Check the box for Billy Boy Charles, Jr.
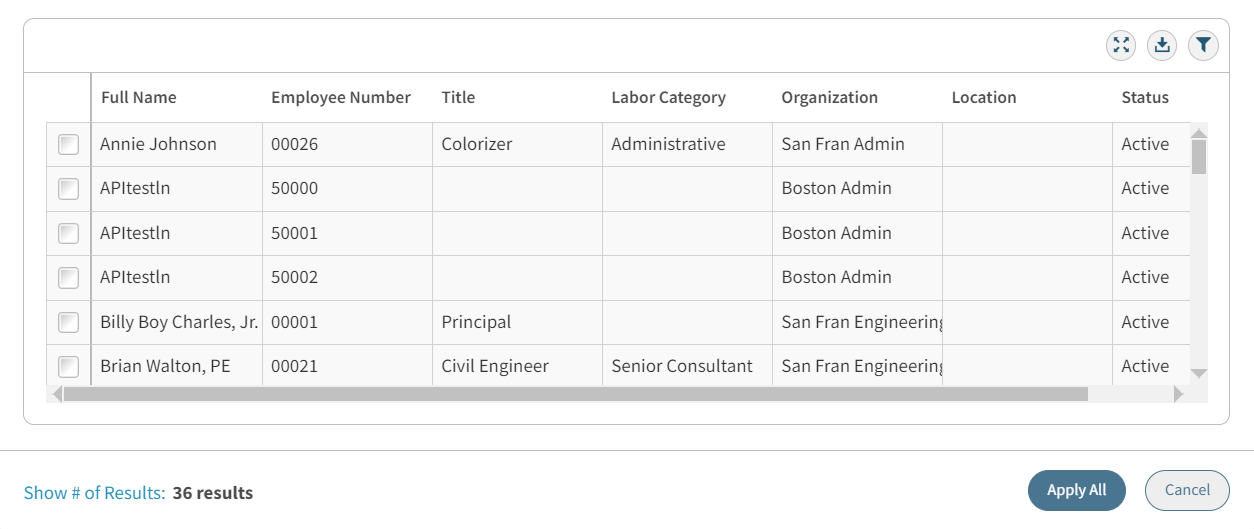Image resolution: width=1254 pixels, height=529 pixels. [68, 322]
